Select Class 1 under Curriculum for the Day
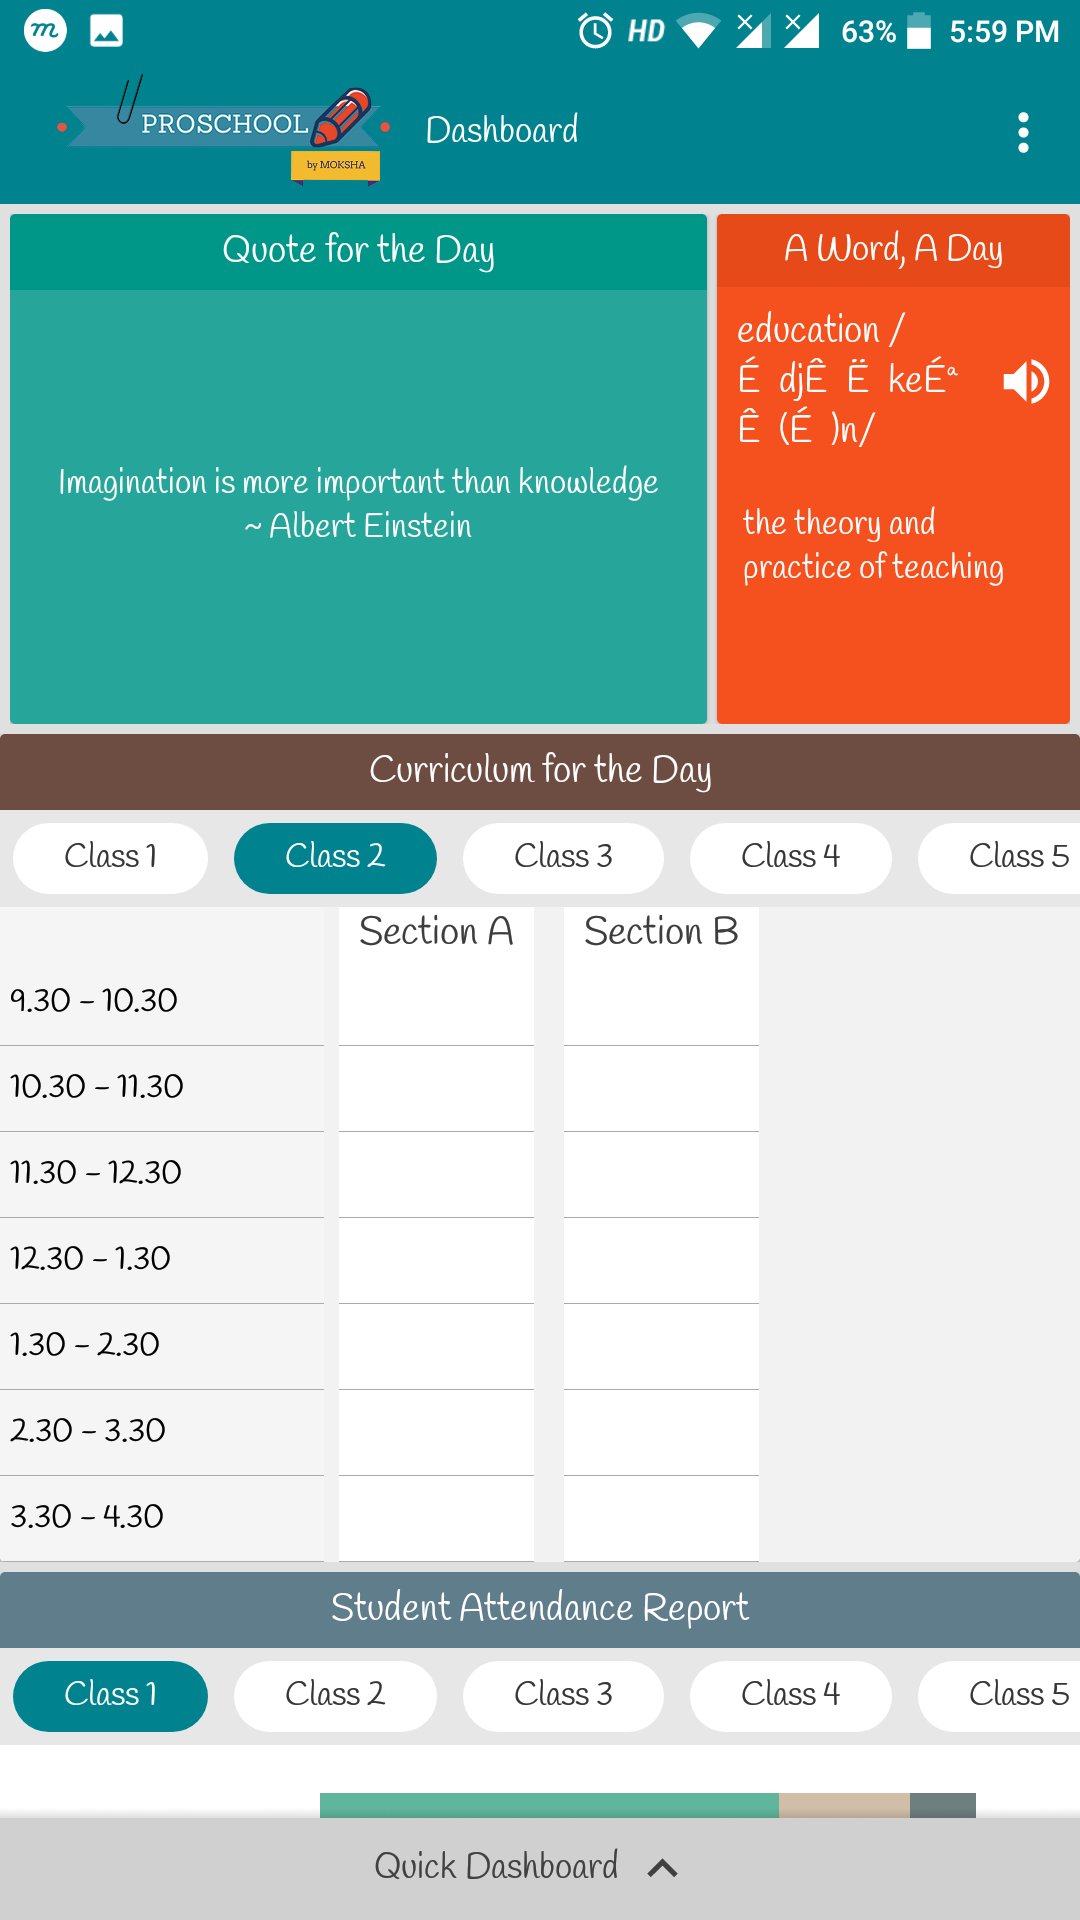1080x1920 pixels. pos(108,857)
